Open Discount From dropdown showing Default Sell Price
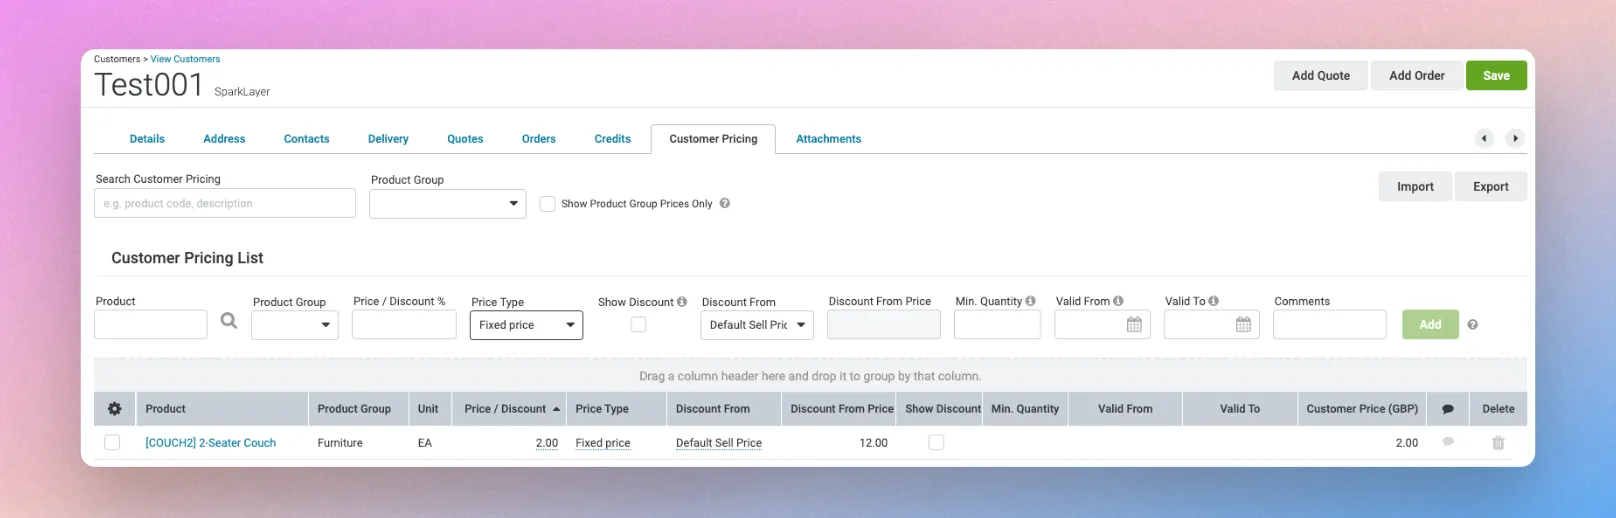This screenshot has width=1616, height=518. pyautogui.click(x=757, y=325)
